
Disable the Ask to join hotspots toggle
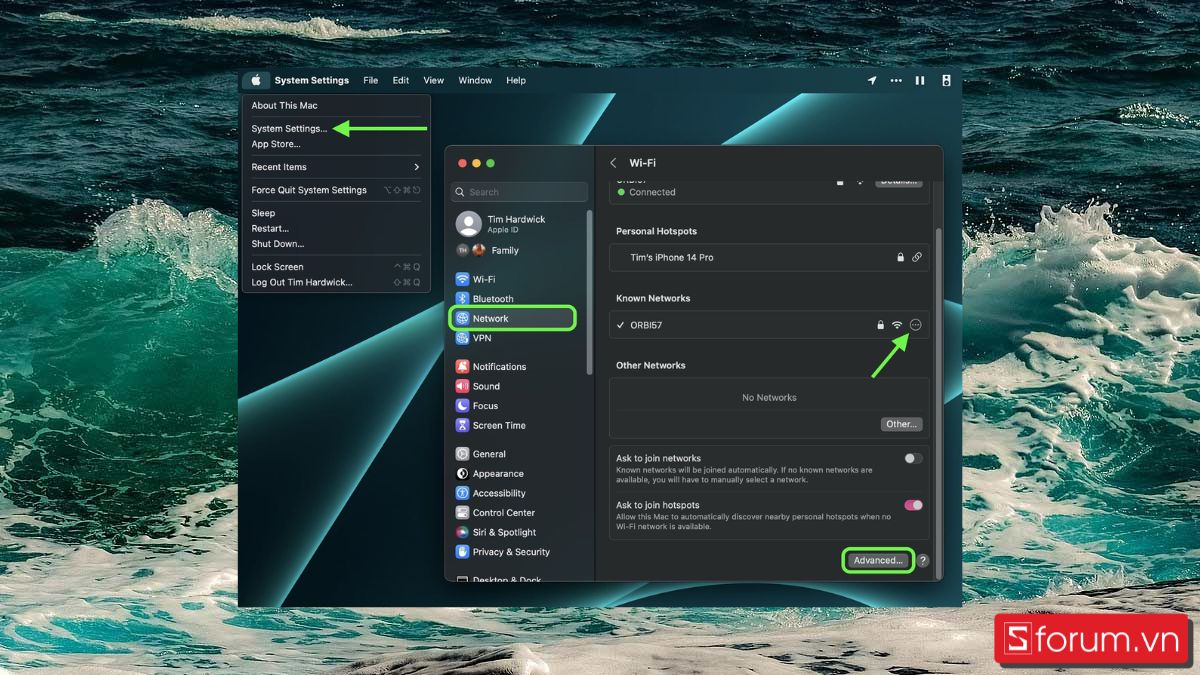pyautogui.click(x=911, y=505)
